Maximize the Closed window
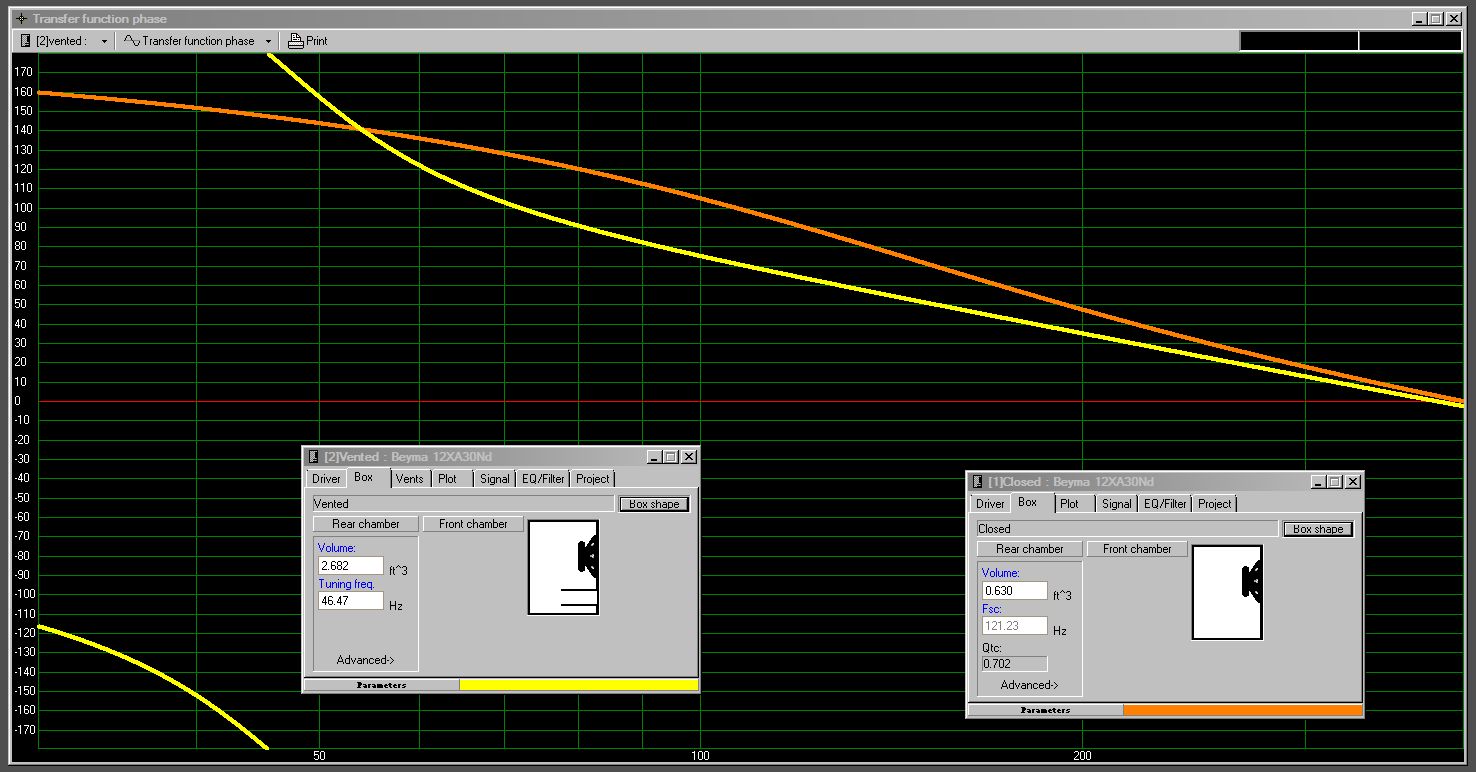1476x772 pixels. click(1335, 482)
